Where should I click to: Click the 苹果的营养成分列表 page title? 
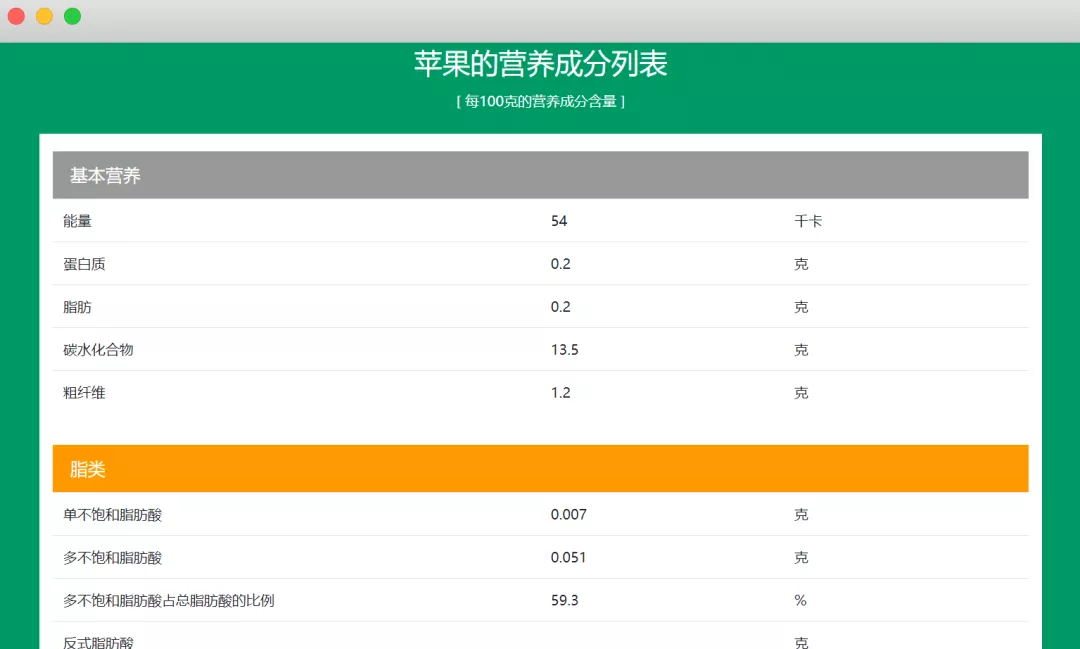click(x=540, y=64)
